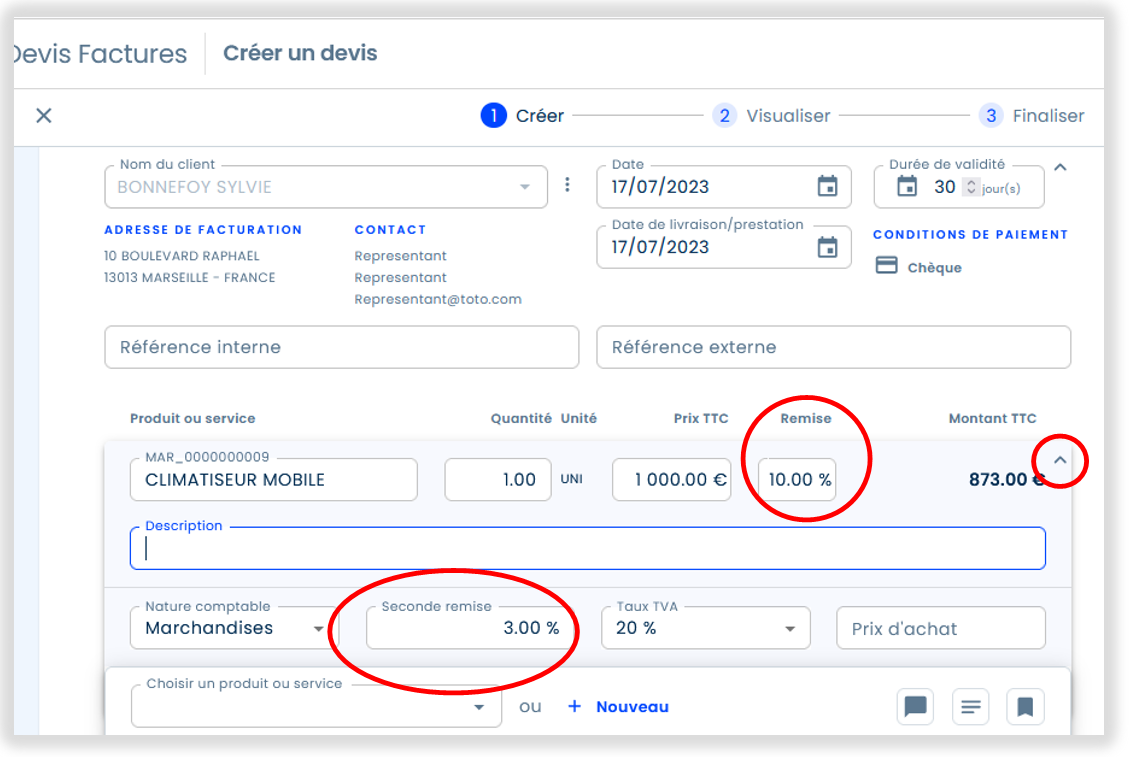This screenshot has height=757, width=1129.
Task: Close the quote creation with the X
Action: pos(43,115)
